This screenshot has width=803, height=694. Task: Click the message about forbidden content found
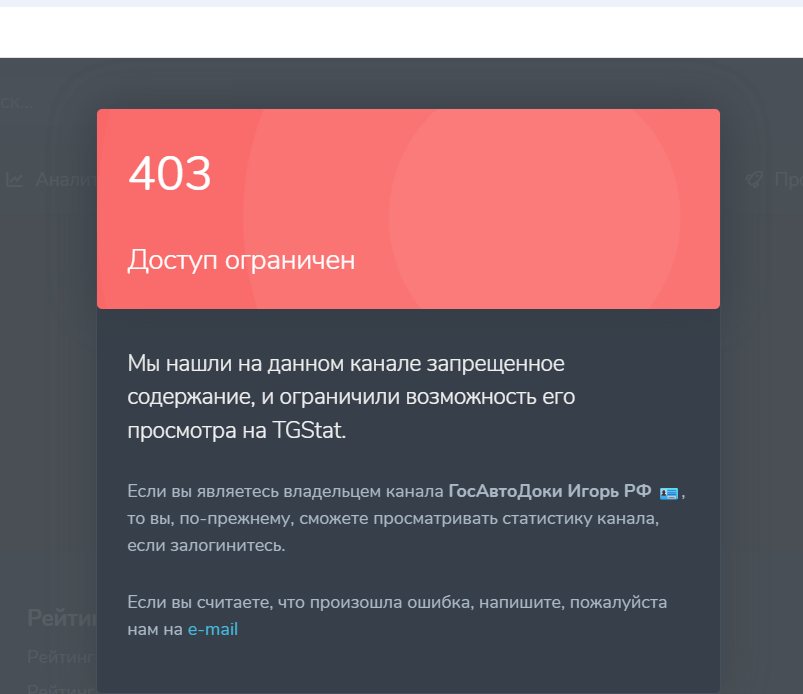[x=346, y=396]
